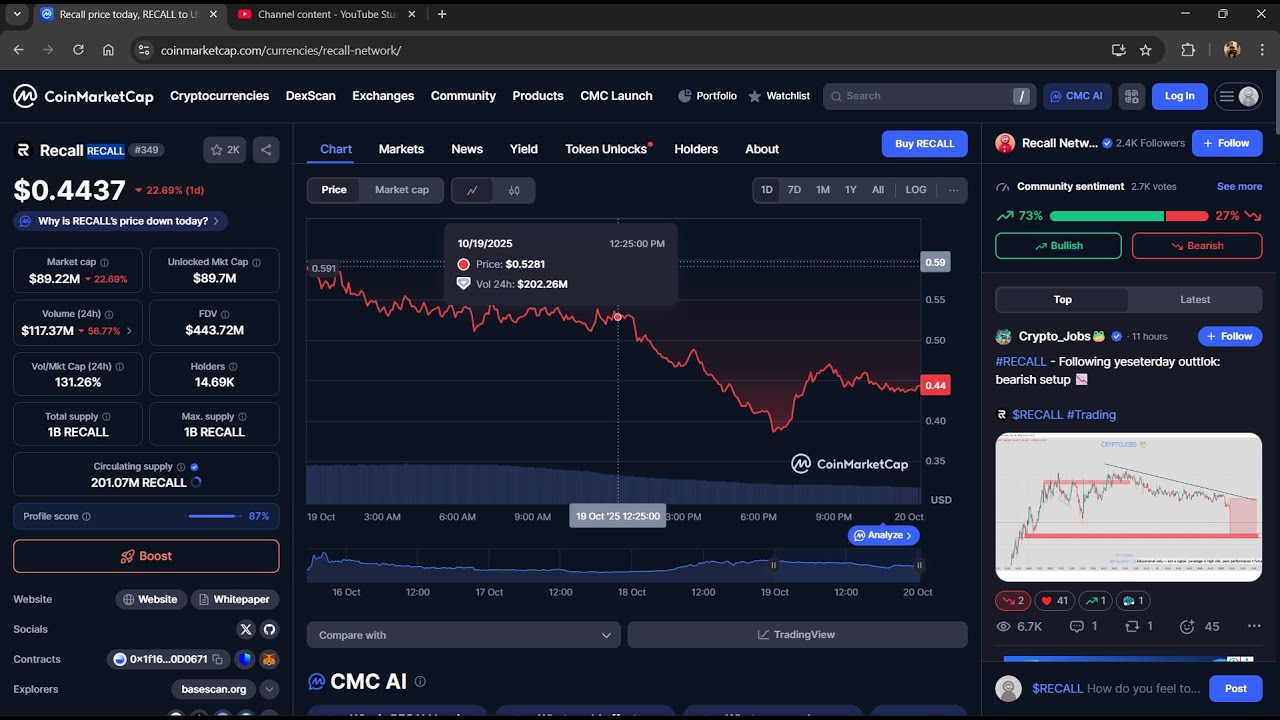The image size is (1280, 720).
Task: Open the Token Unlocks tab
Action: pos(608,149)
